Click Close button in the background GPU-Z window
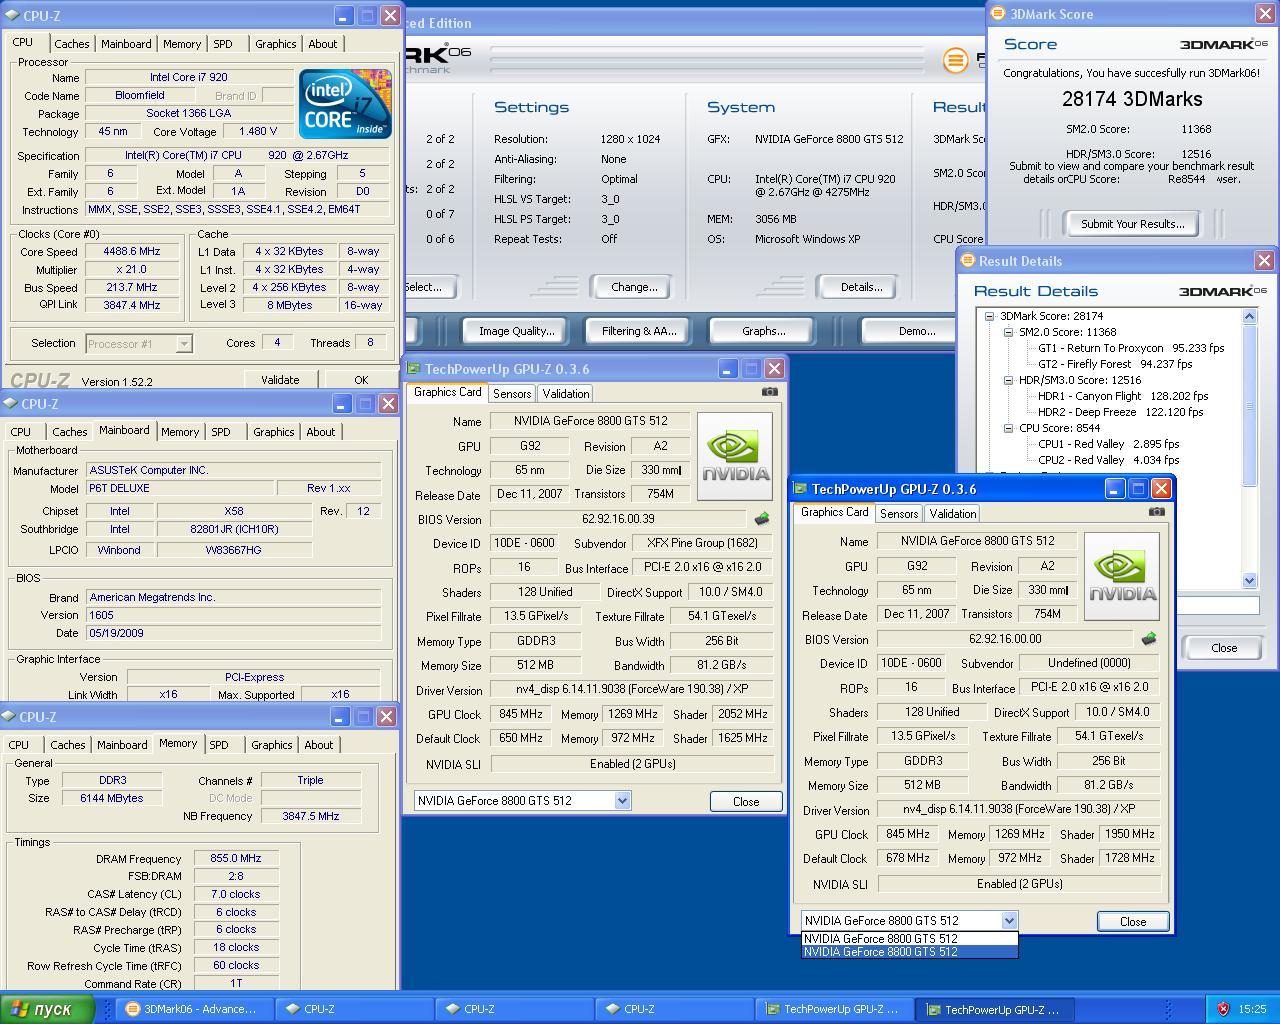Screen dimensions: 1280x1024 coord(746,801)
